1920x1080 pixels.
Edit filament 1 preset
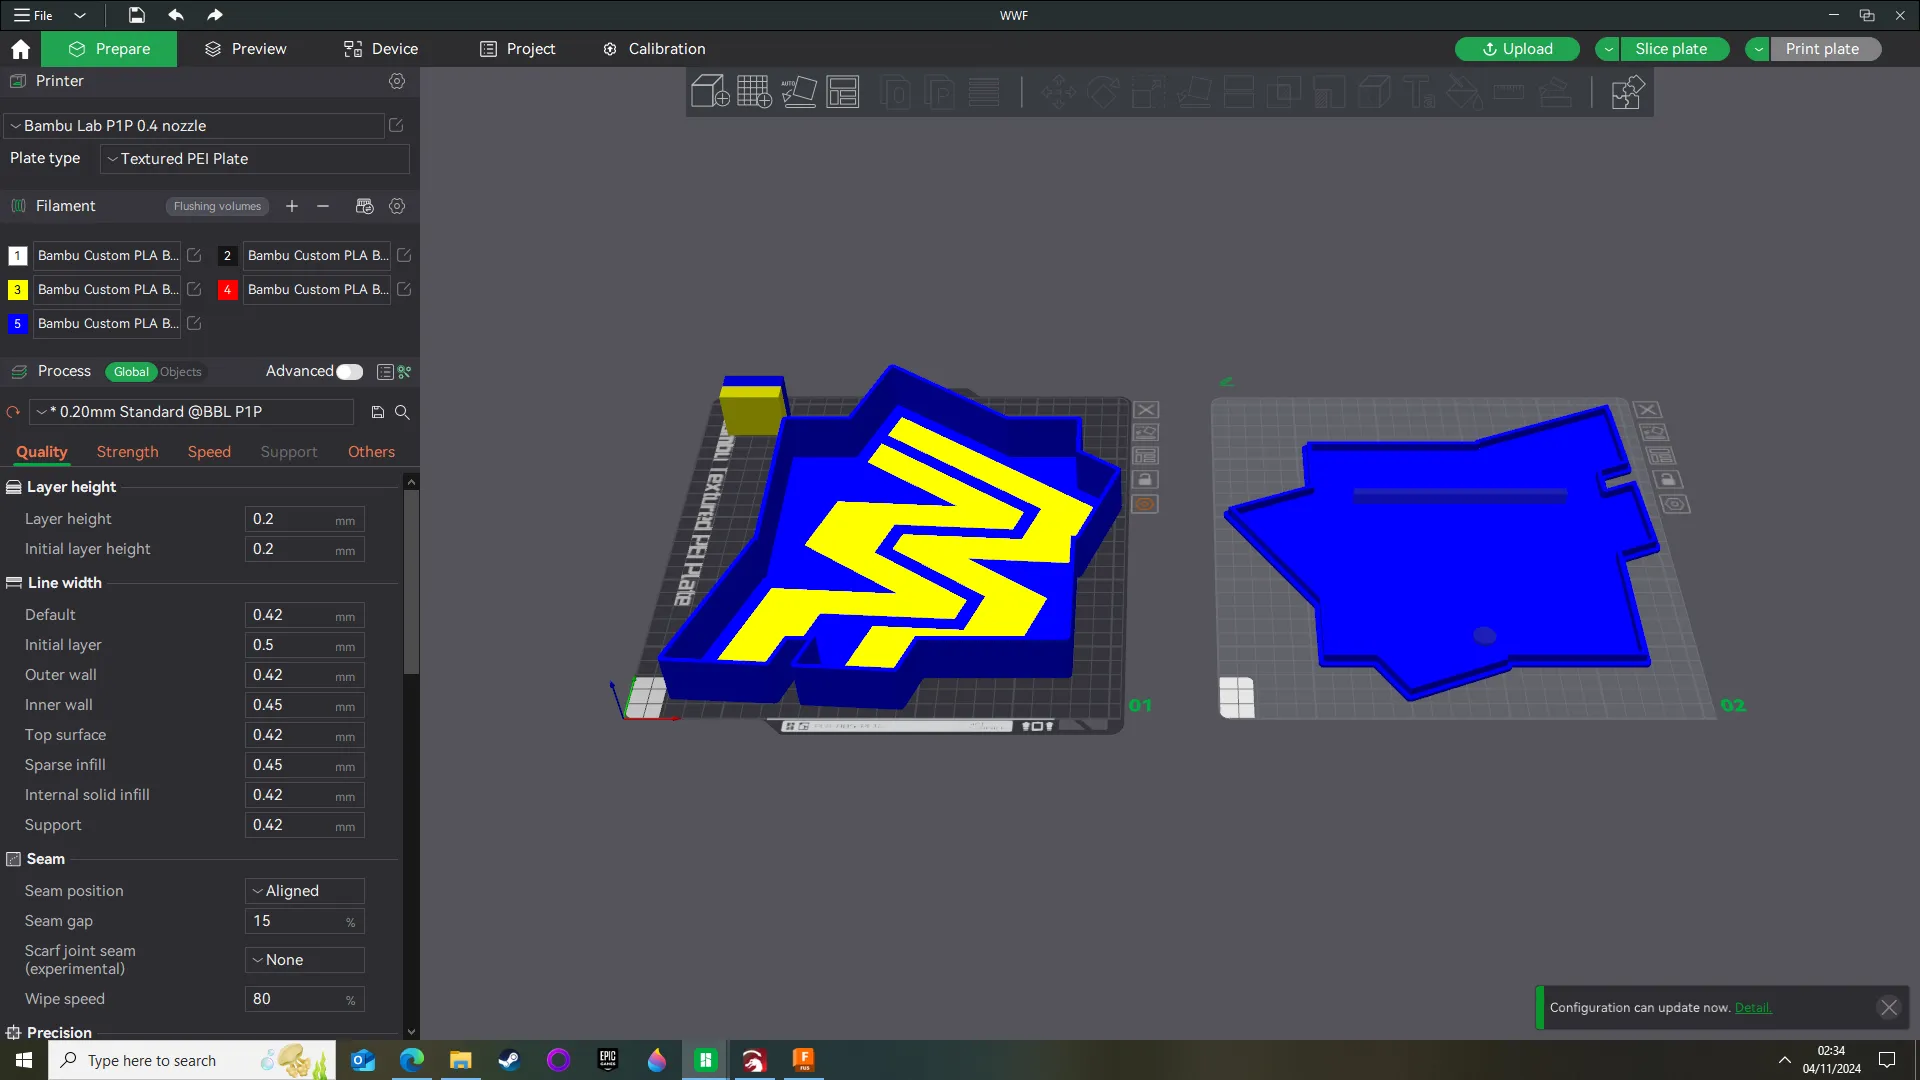pyautogui.click(x=194, y=255)
